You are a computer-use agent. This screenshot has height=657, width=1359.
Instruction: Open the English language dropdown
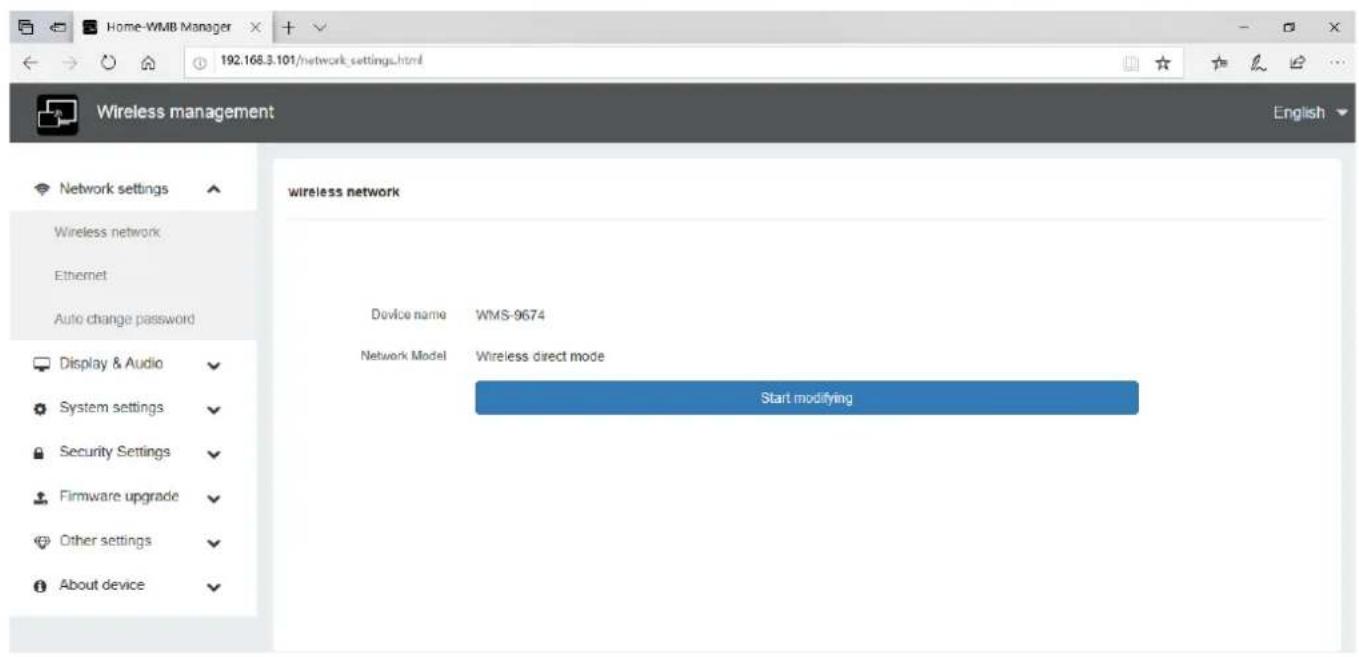pyautogui.click(x=1311, y=113)
